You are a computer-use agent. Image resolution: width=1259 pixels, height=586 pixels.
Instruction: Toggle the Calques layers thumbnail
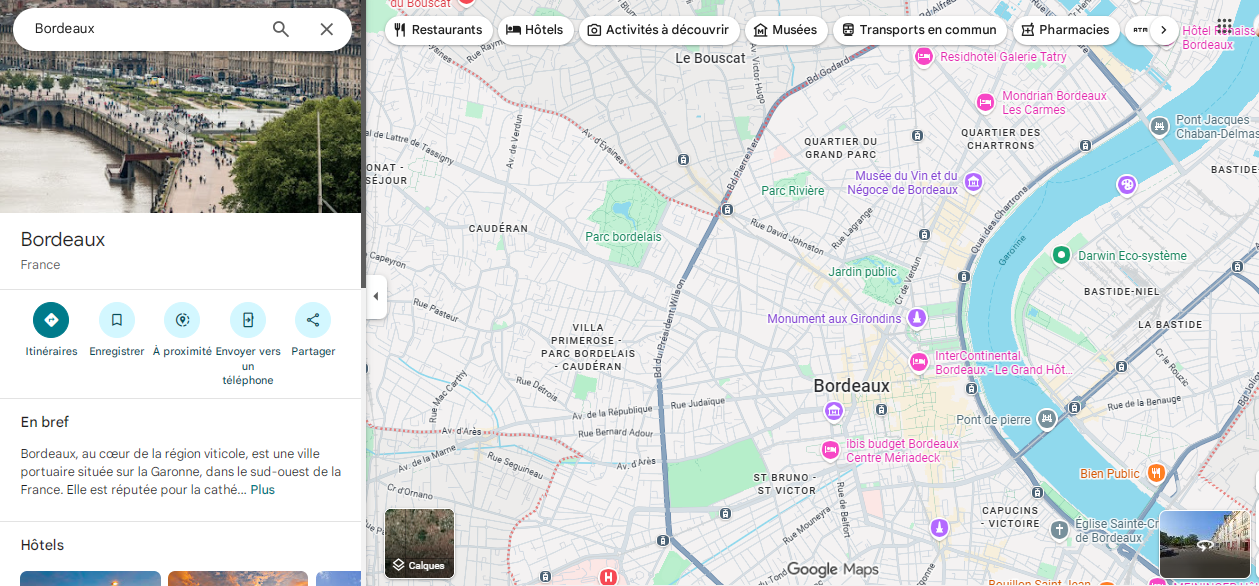tap(419, 543)
